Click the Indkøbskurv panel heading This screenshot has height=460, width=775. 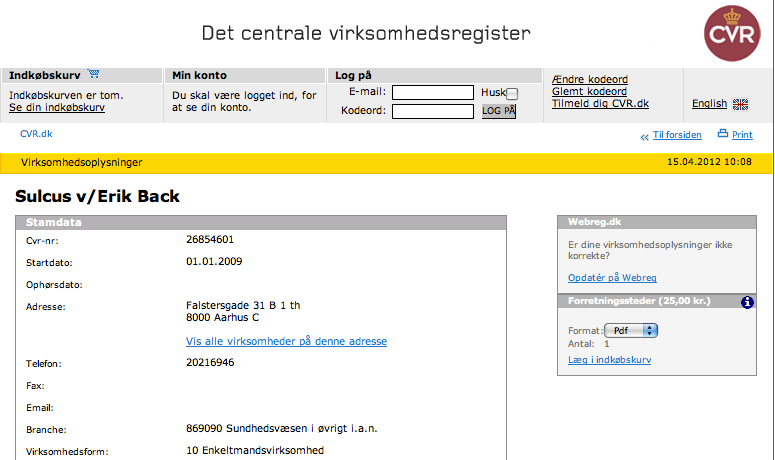tap(44, 75)
